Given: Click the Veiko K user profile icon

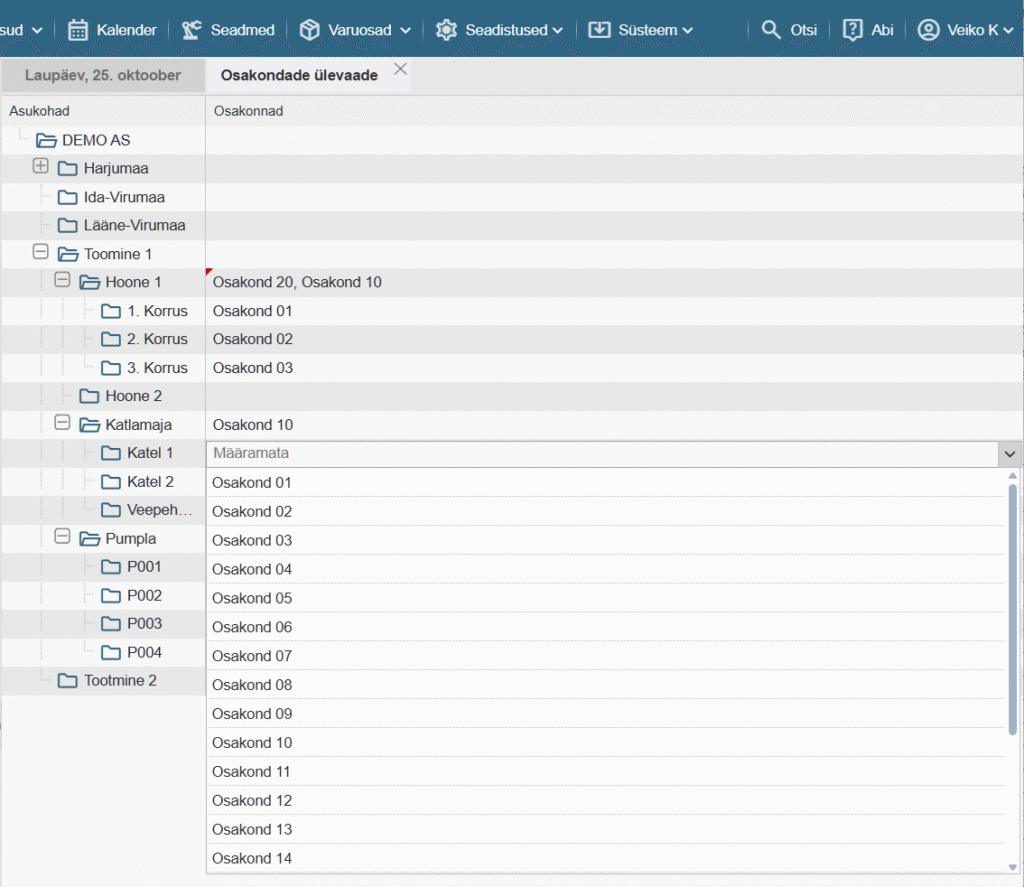Looking at the screenshot, I should [x=928, y=30].
